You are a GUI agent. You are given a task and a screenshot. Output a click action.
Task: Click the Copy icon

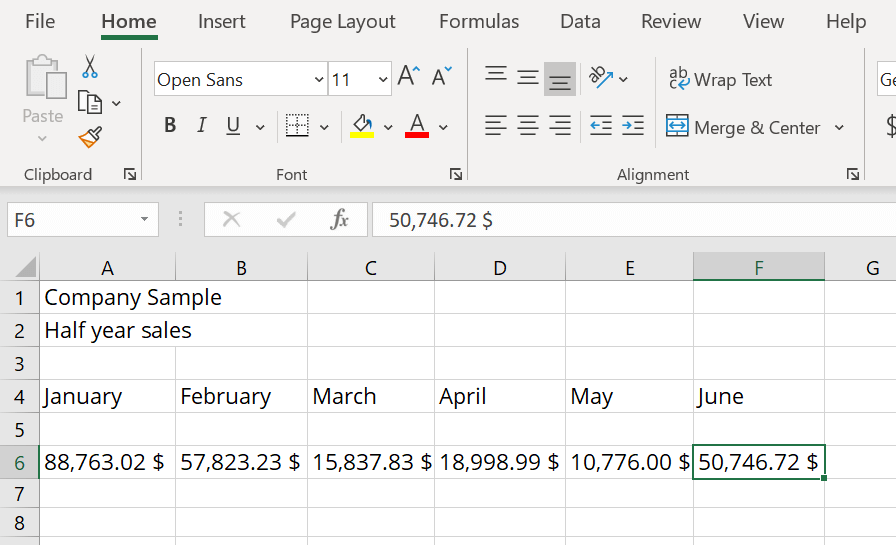click(90, 103)
